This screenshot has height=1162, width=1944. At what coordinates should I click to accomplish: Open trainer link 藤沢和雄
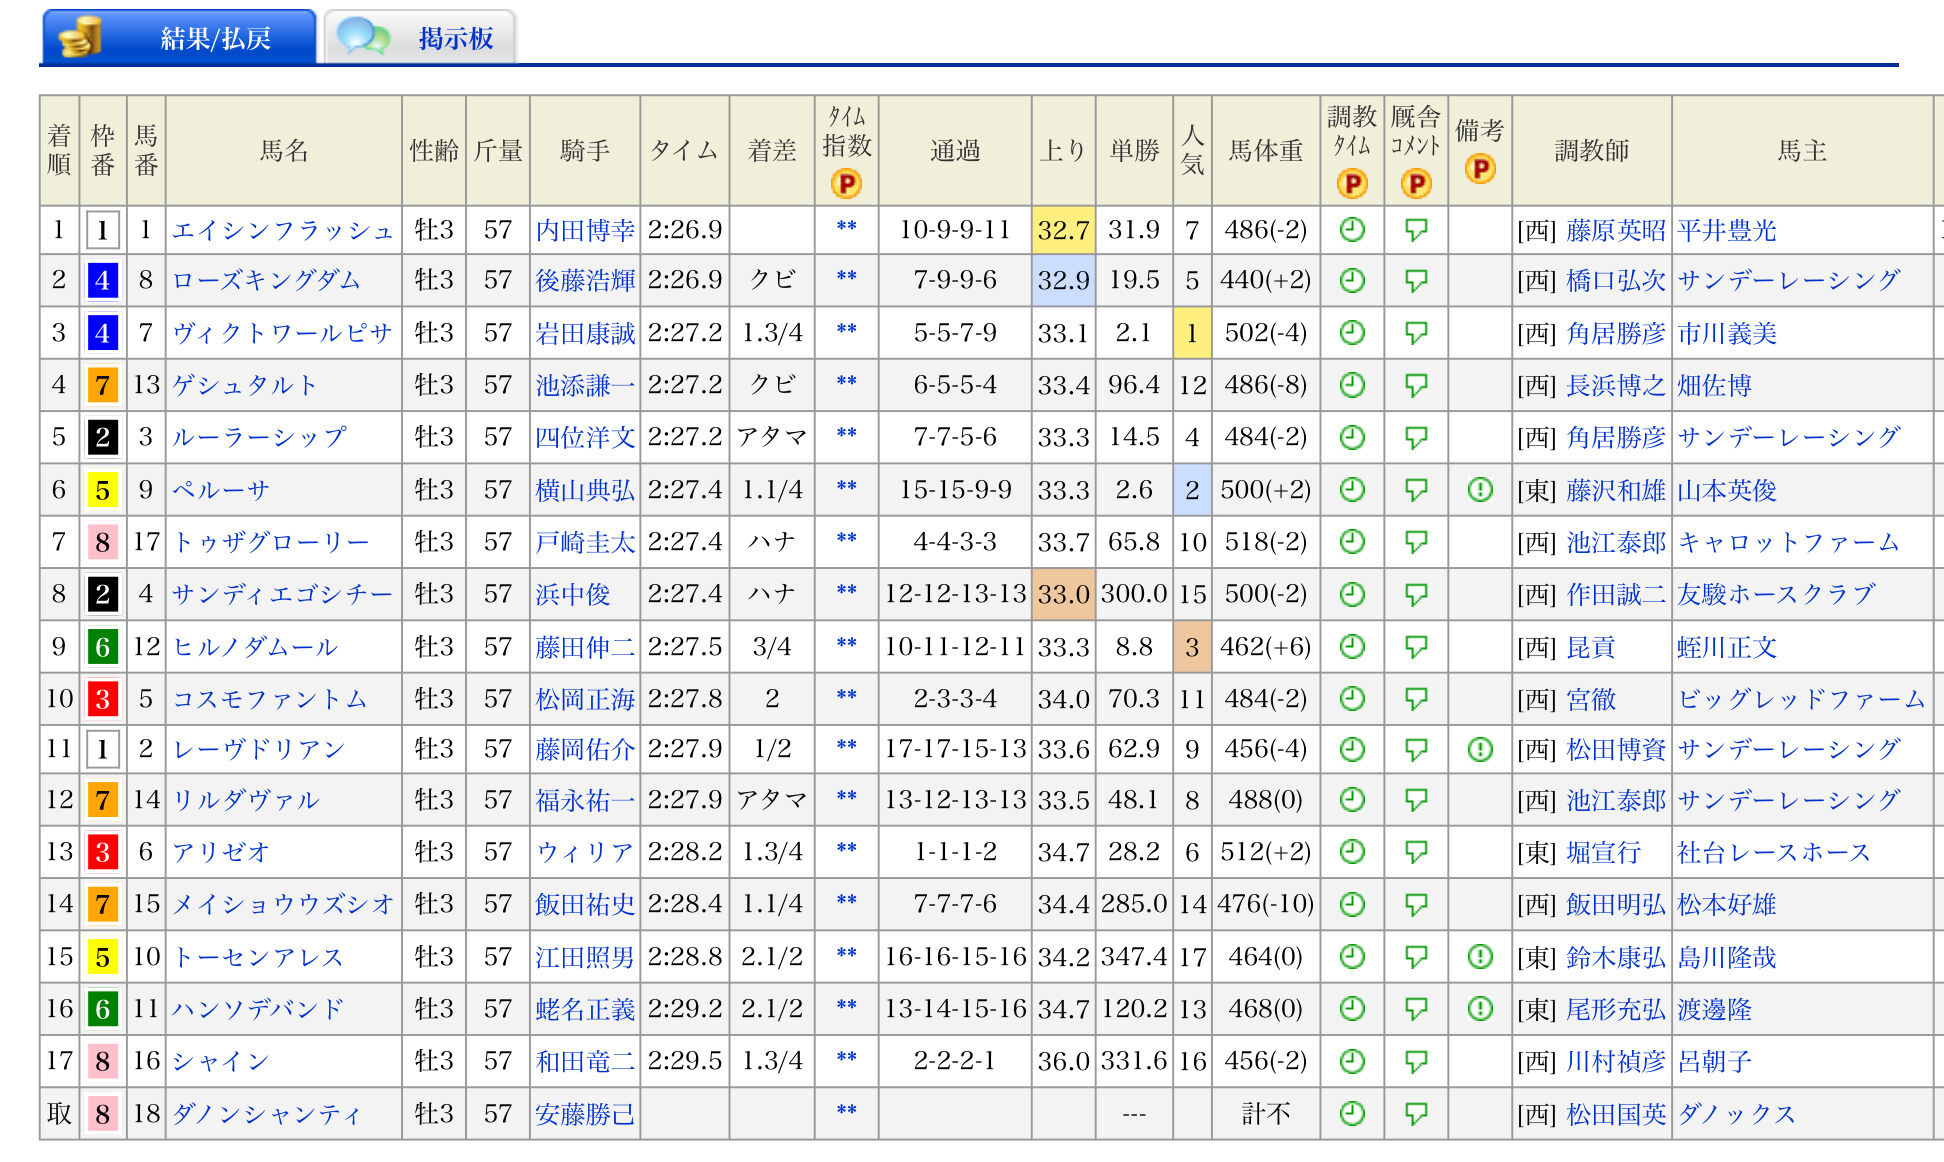pyautogui.click(x=1615, y=490)
